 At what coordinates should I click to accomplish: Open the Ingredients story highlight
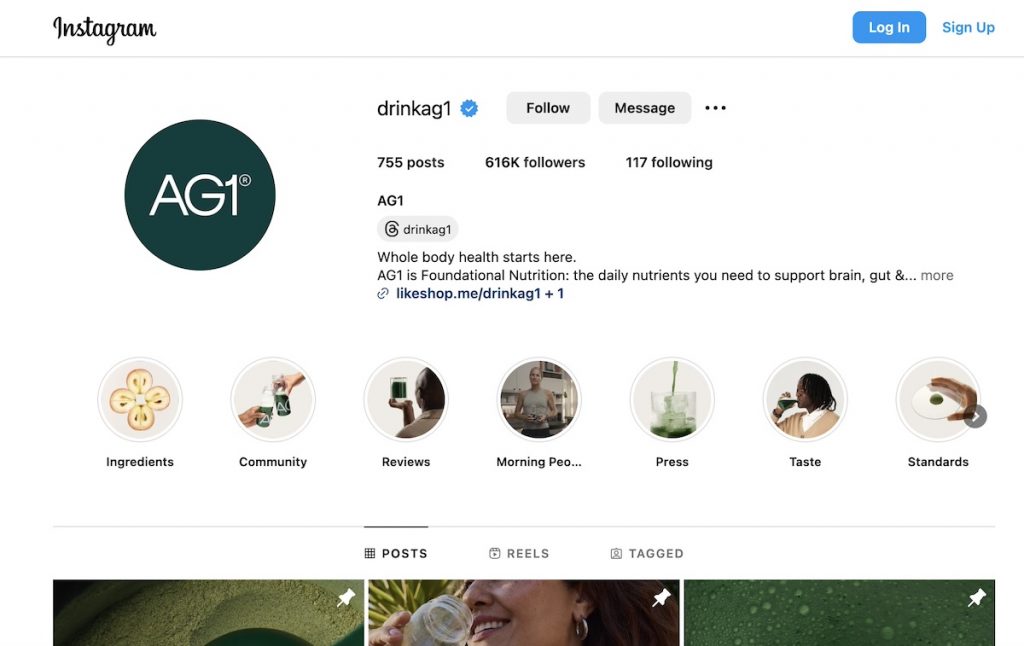point(140,399)
